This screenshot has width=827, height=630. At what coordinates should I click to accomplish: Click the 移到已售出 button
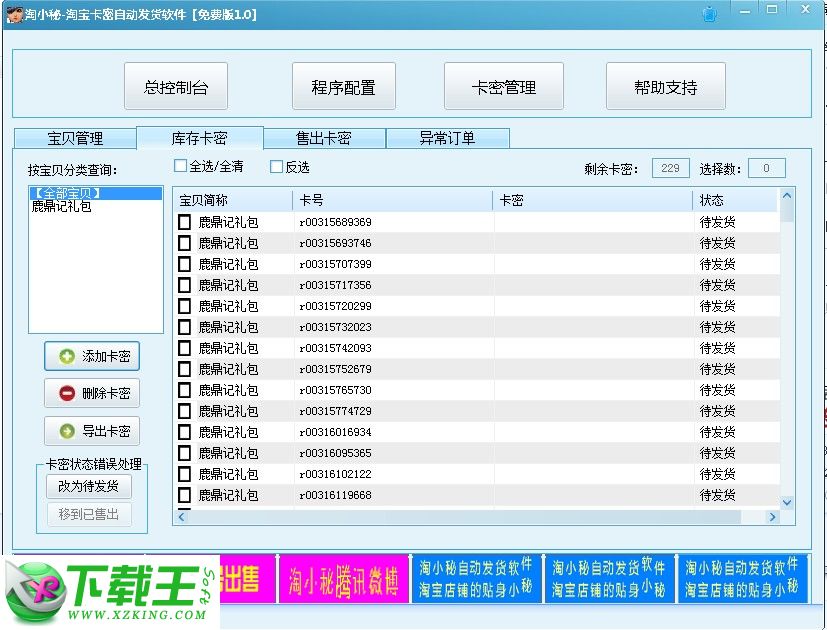pyautogui.click(x=89, y=514)
